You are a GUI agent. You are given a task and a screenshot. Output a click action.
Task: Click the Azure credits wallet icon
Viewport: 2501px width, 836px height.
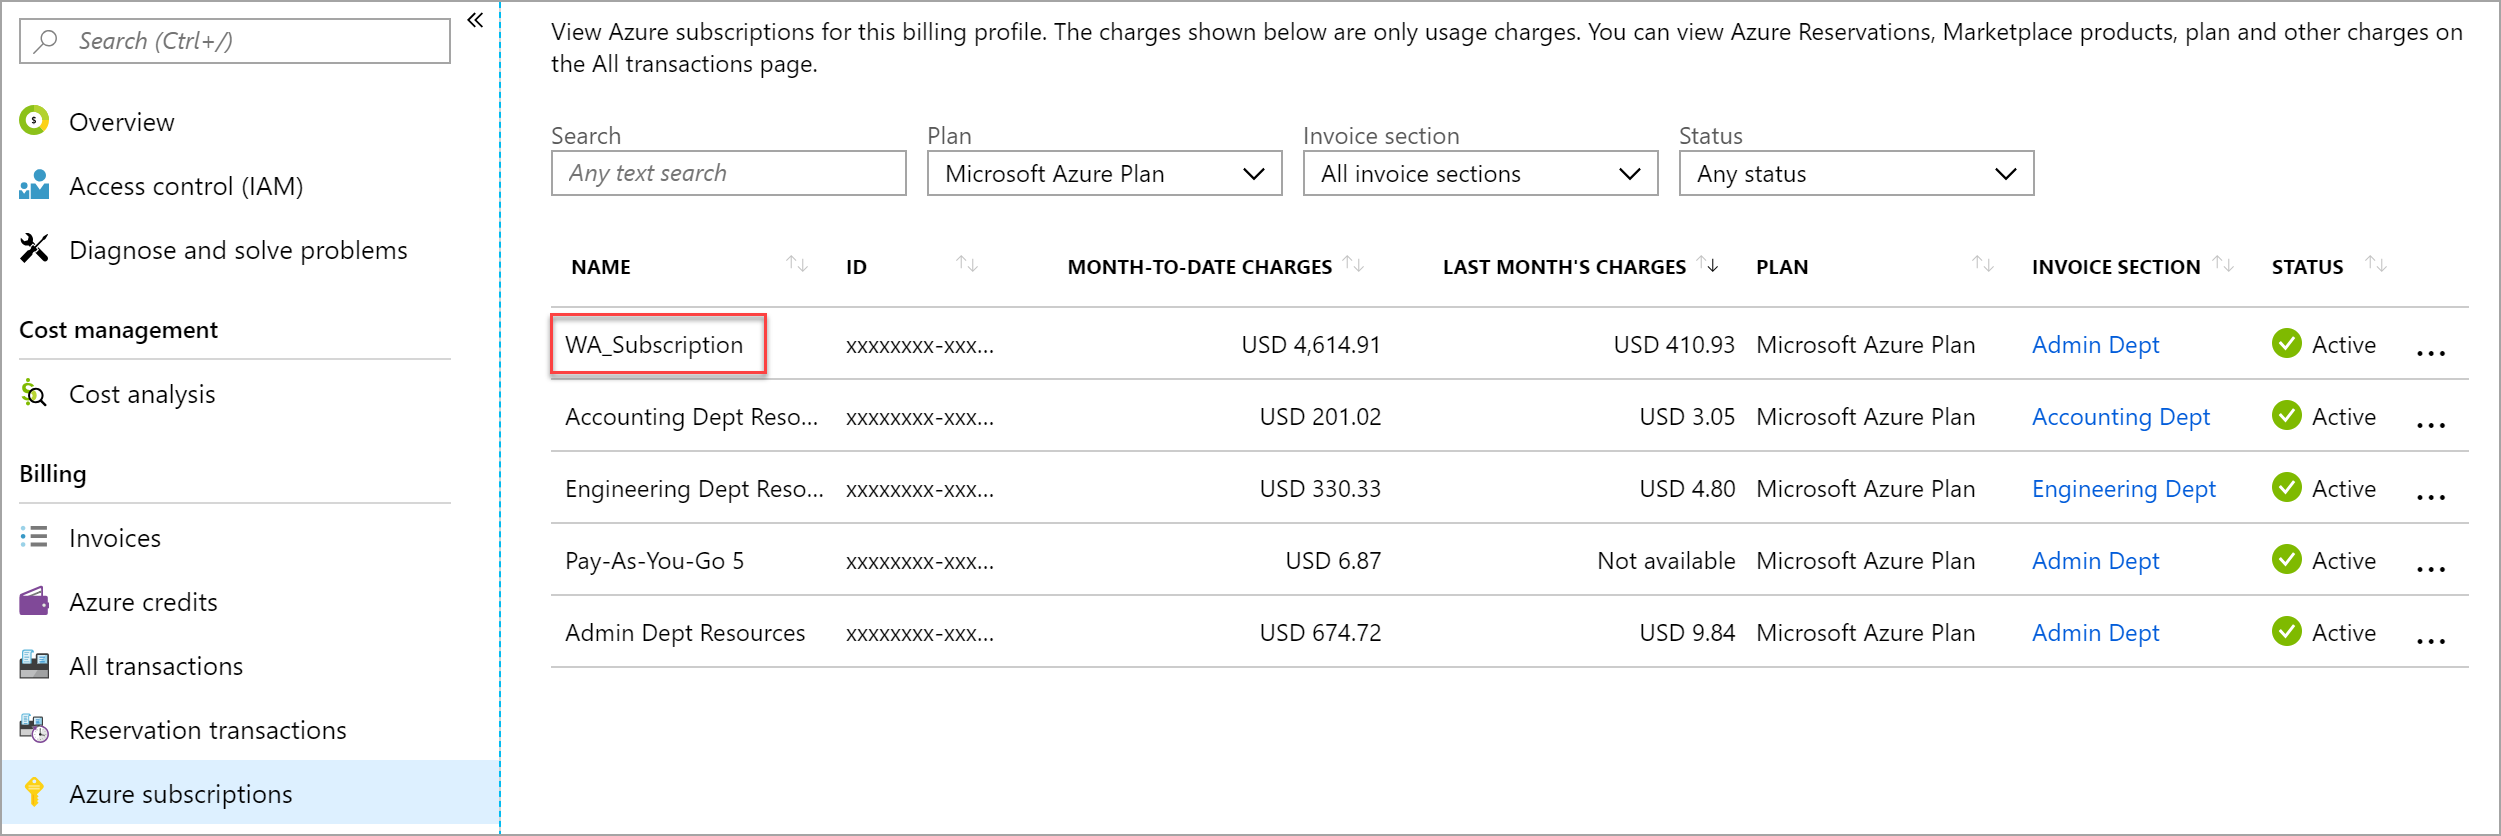point(34,601)
